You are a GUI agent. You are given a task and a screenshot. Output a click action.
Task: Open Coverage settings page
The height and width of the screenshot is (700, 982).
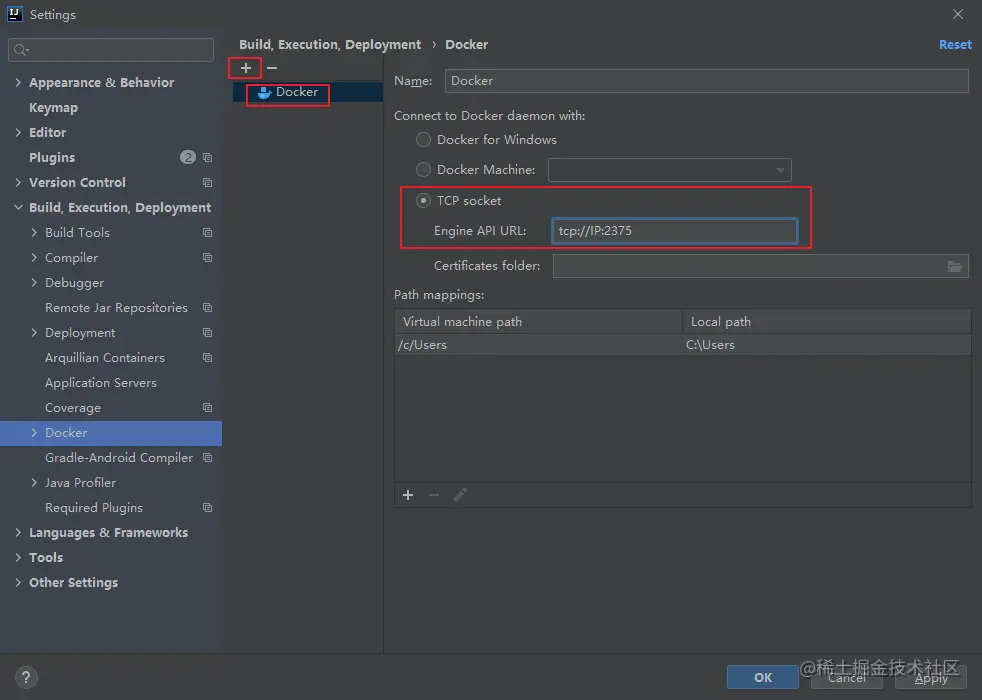tap(73, 408)
